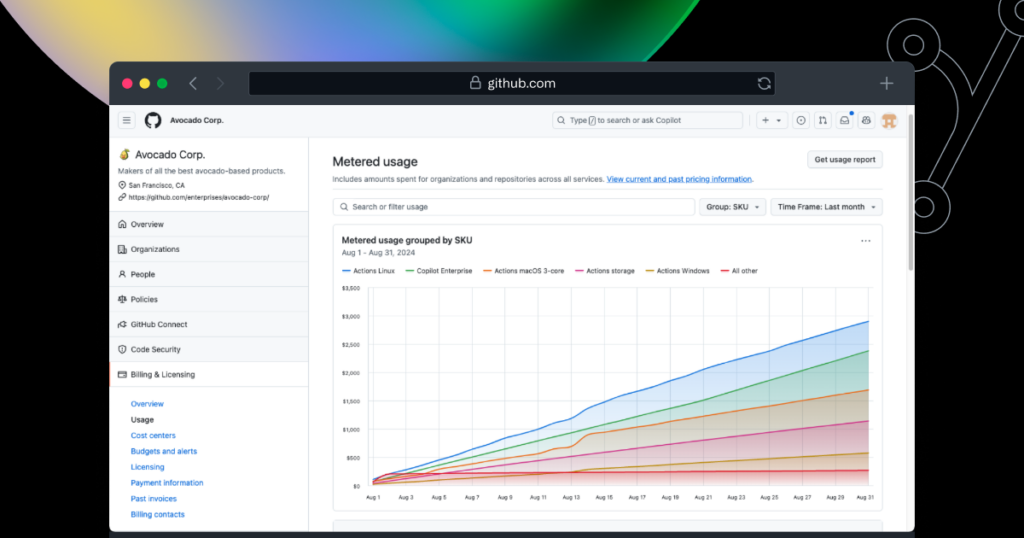
Task: Click the GitHub Octocat logo
Action: click(x=153, y=120)
